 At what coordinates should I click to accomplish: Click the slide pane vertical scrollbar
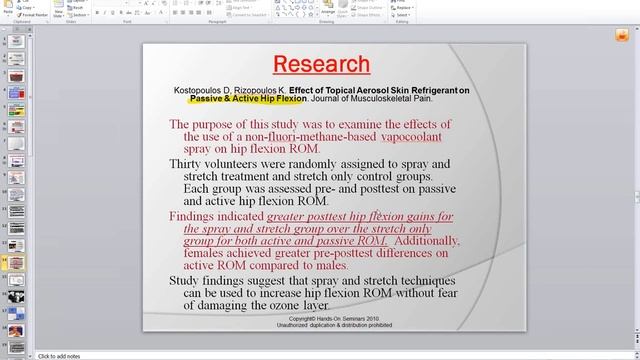pos(637,180)
